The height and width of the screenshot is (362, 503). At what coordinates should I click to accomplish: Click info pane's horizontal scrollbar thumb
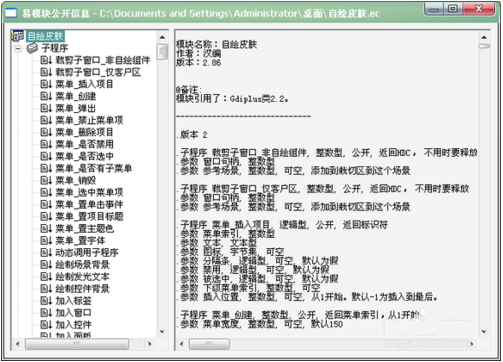(x=209, y=344)
